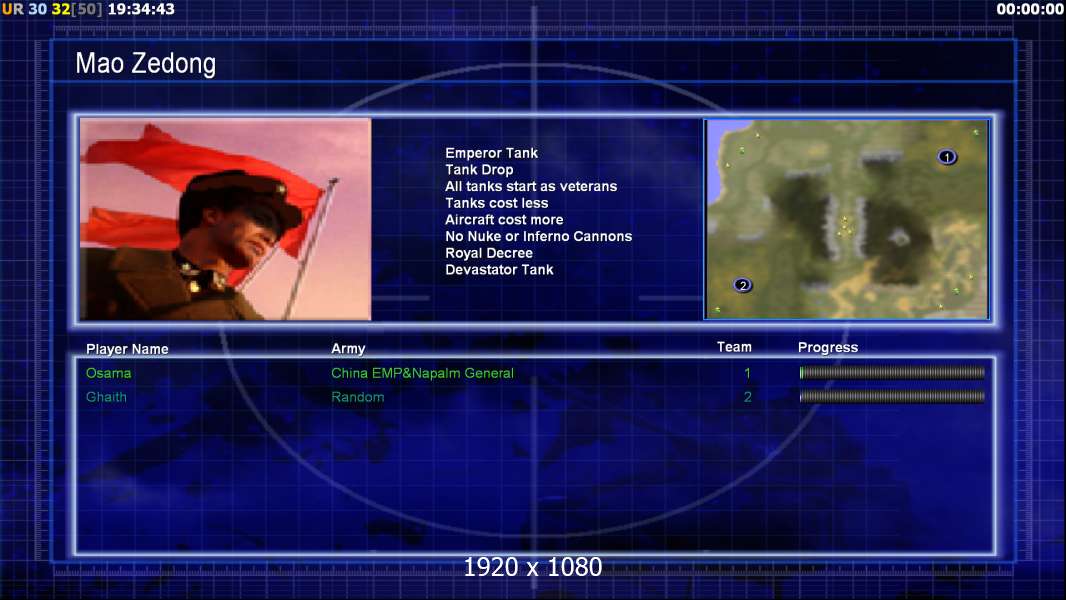Click player name 'Osama'
The height and width of the screenshot is (600, 1066).
pos(108,373)
